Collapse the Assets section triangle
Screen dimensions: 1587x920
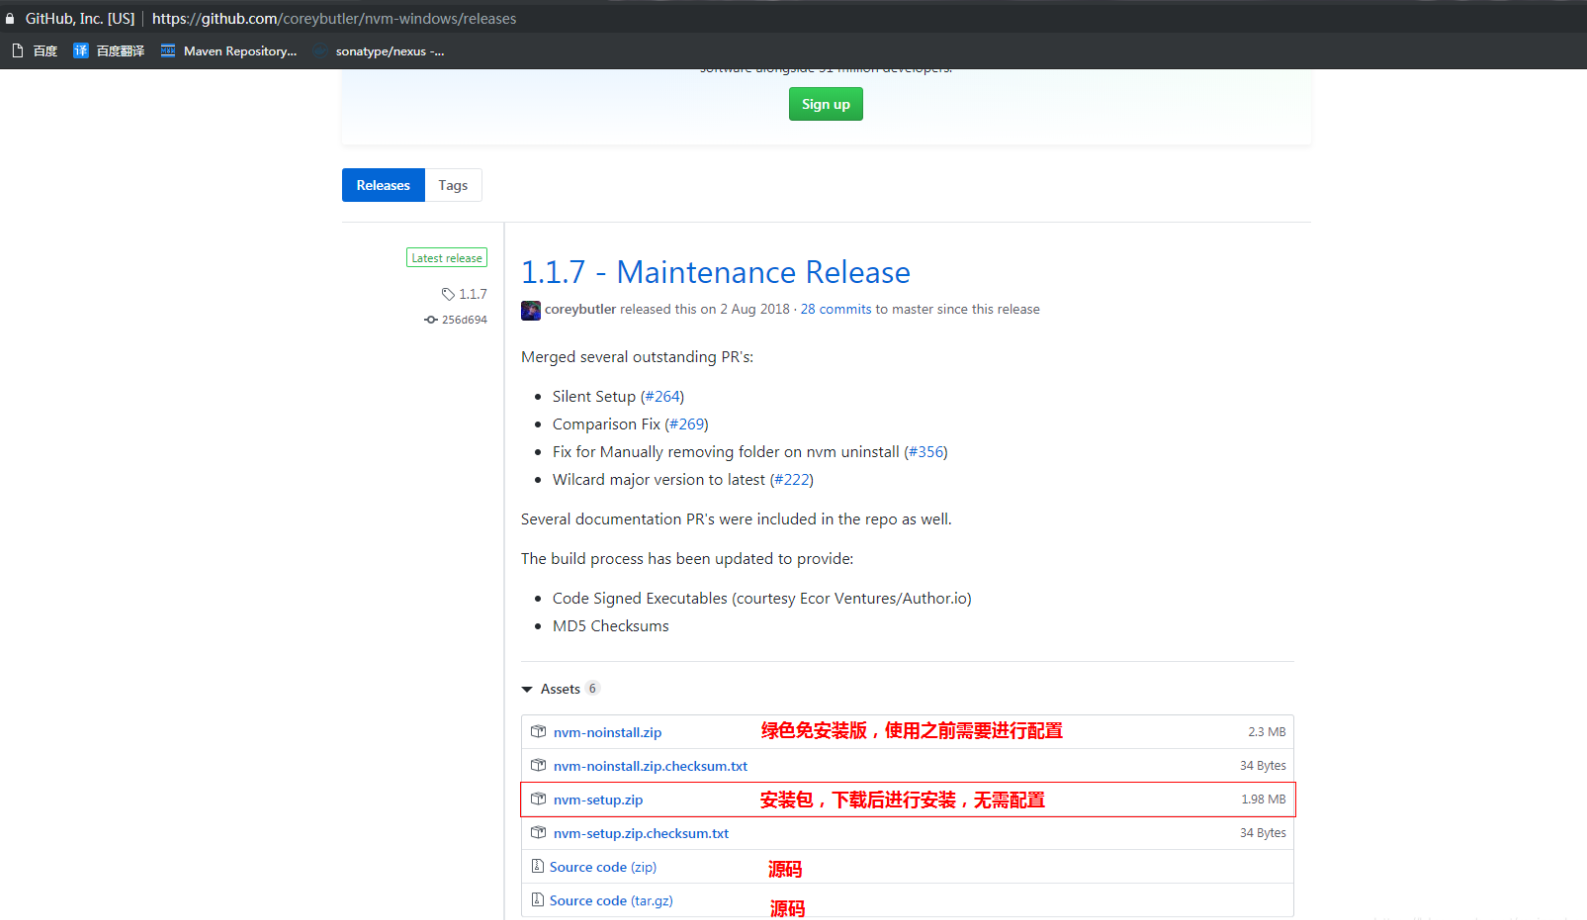pos(527,689)
